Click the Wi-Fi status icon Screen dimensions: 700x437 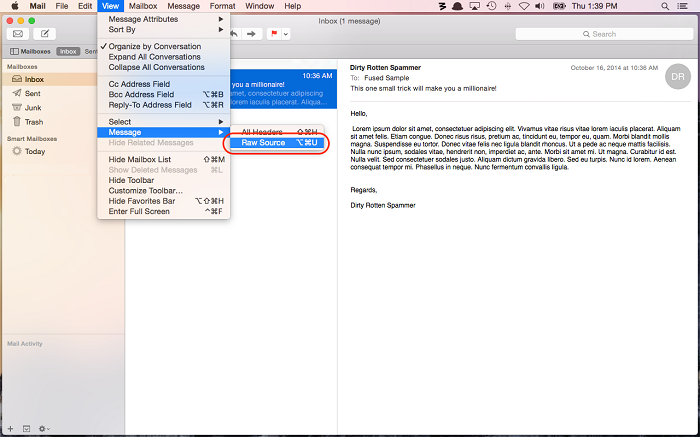pos(525,6)
